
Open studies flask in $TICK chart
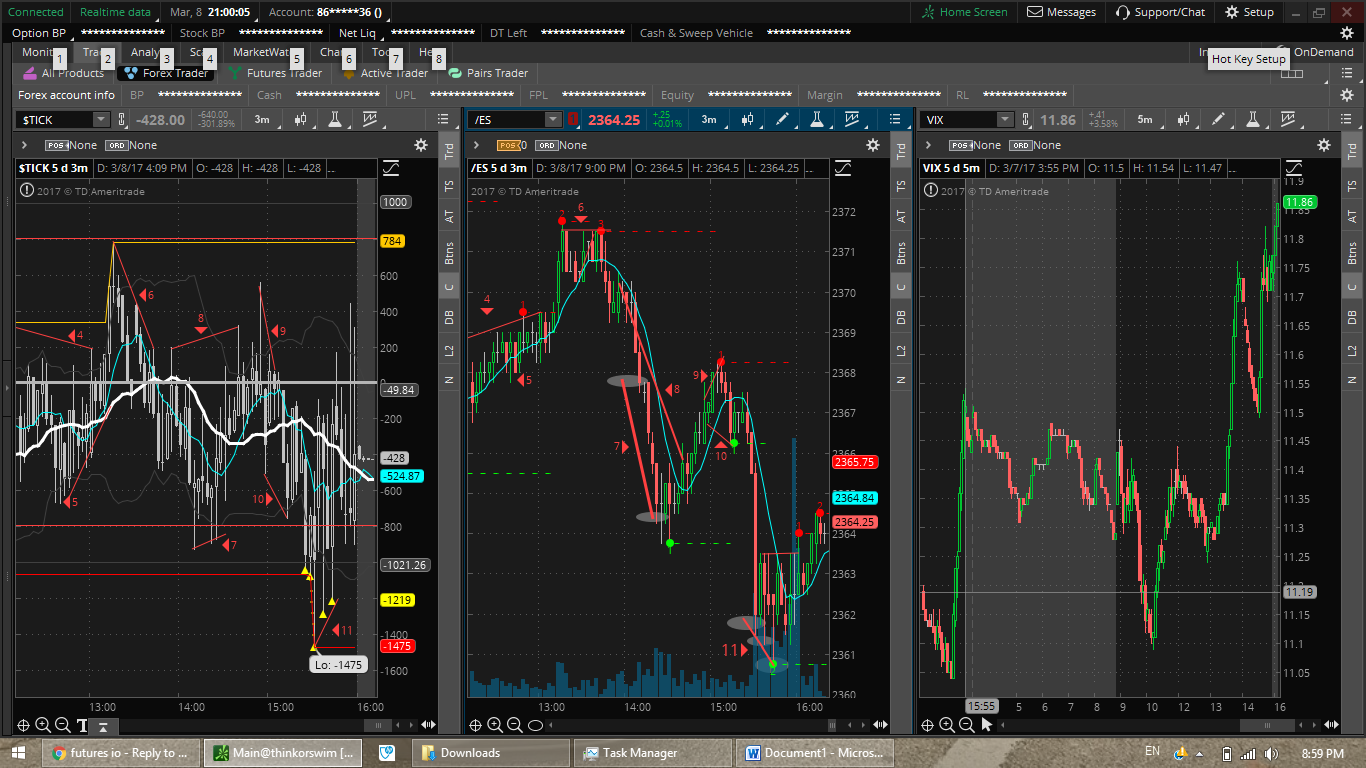coord(335,120)
